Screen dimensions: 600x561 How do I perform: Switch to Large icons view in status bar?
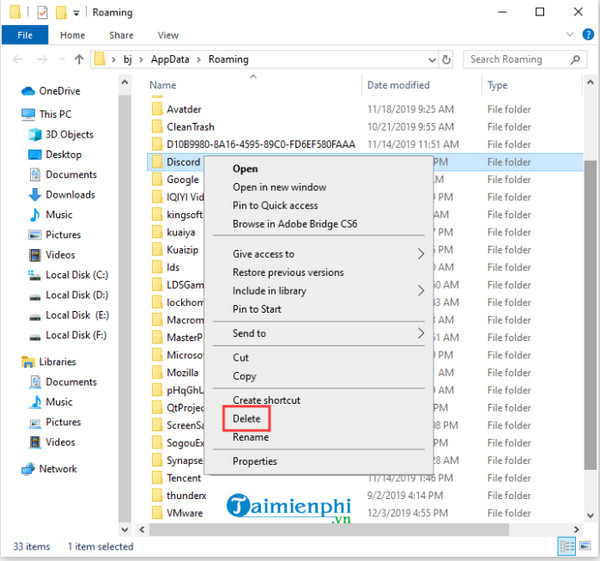click(585, 546)
